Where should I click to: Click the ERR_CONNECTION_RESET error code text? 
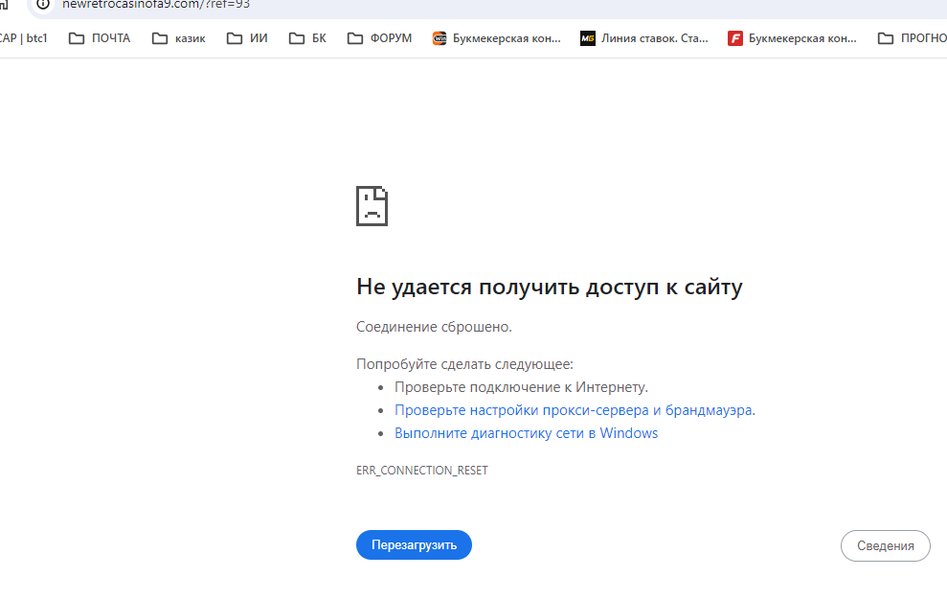422,470
